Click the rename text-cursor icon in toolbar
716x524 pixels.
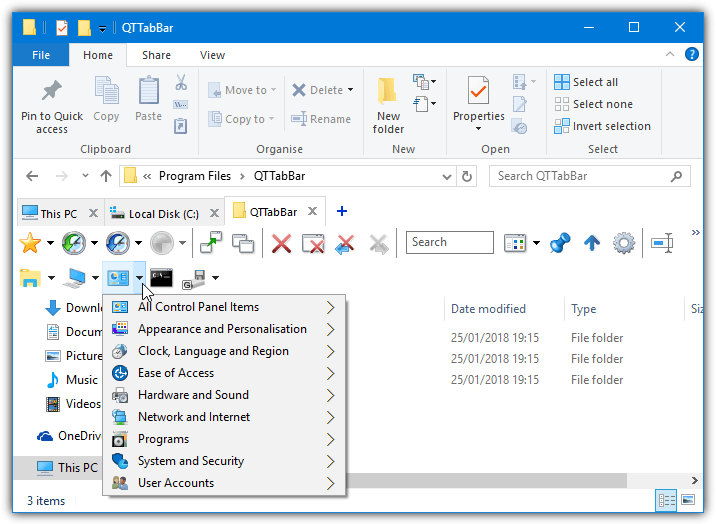(x=662, y=242)
